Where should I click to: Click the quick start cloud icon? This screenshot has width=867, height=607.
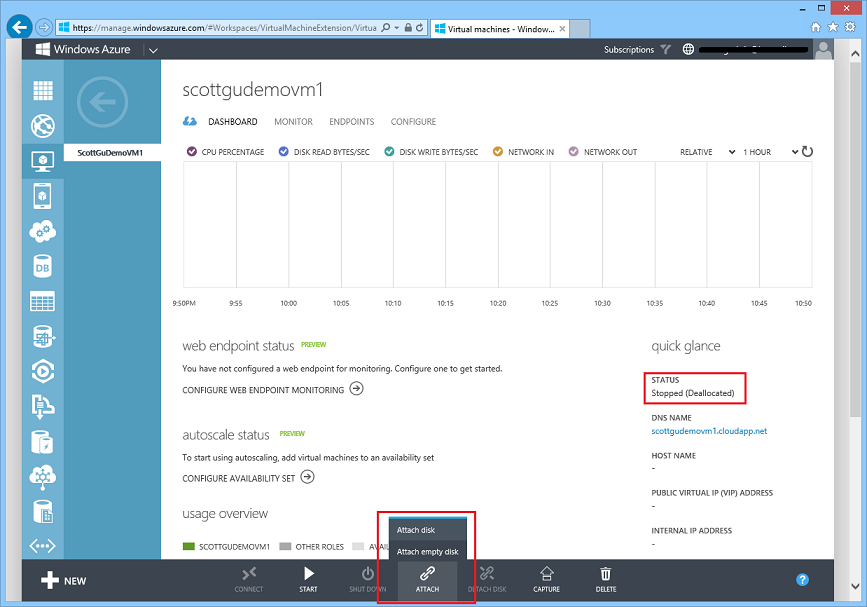point(190,122)
